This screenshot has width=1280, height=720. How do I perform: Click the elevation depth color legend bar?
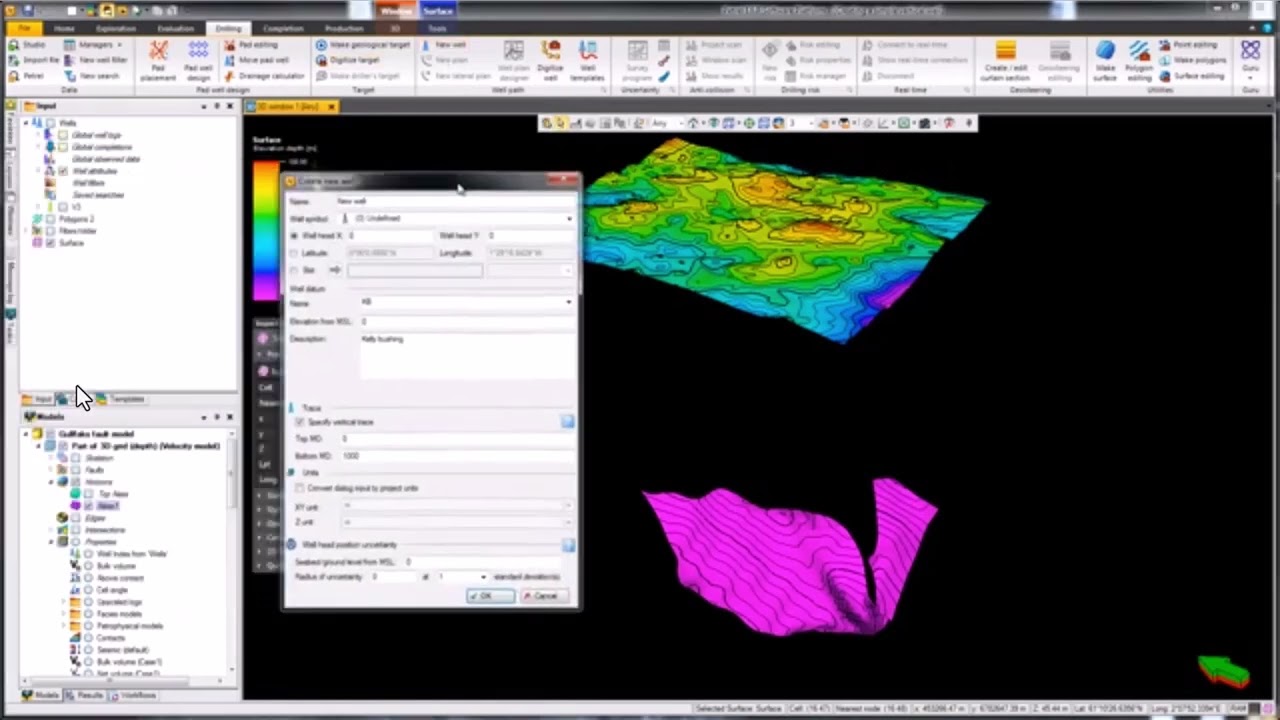click(266, 231)
